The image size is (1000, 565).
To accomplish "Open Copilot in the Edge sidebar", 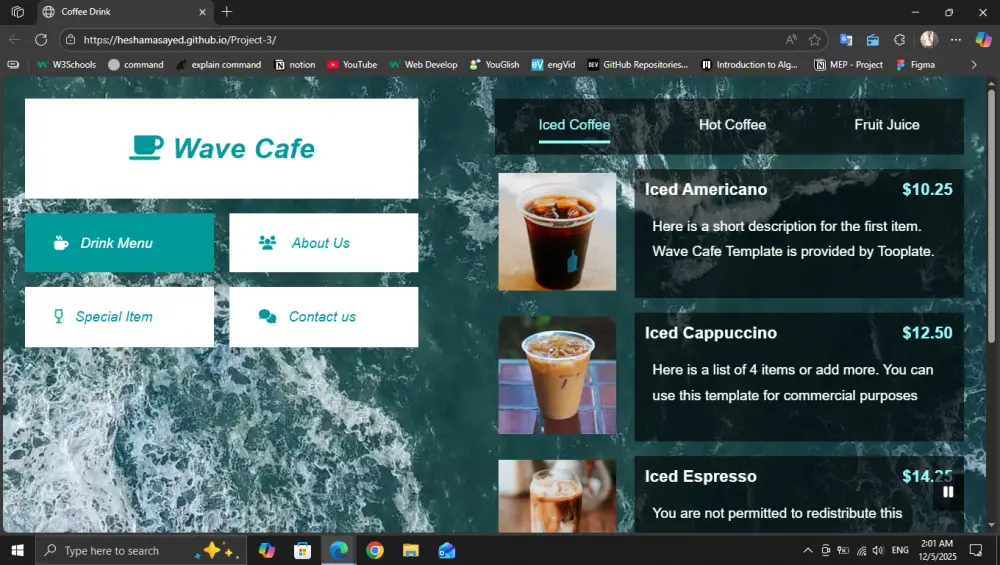I will pyautogui.click(x=983, y=40).
